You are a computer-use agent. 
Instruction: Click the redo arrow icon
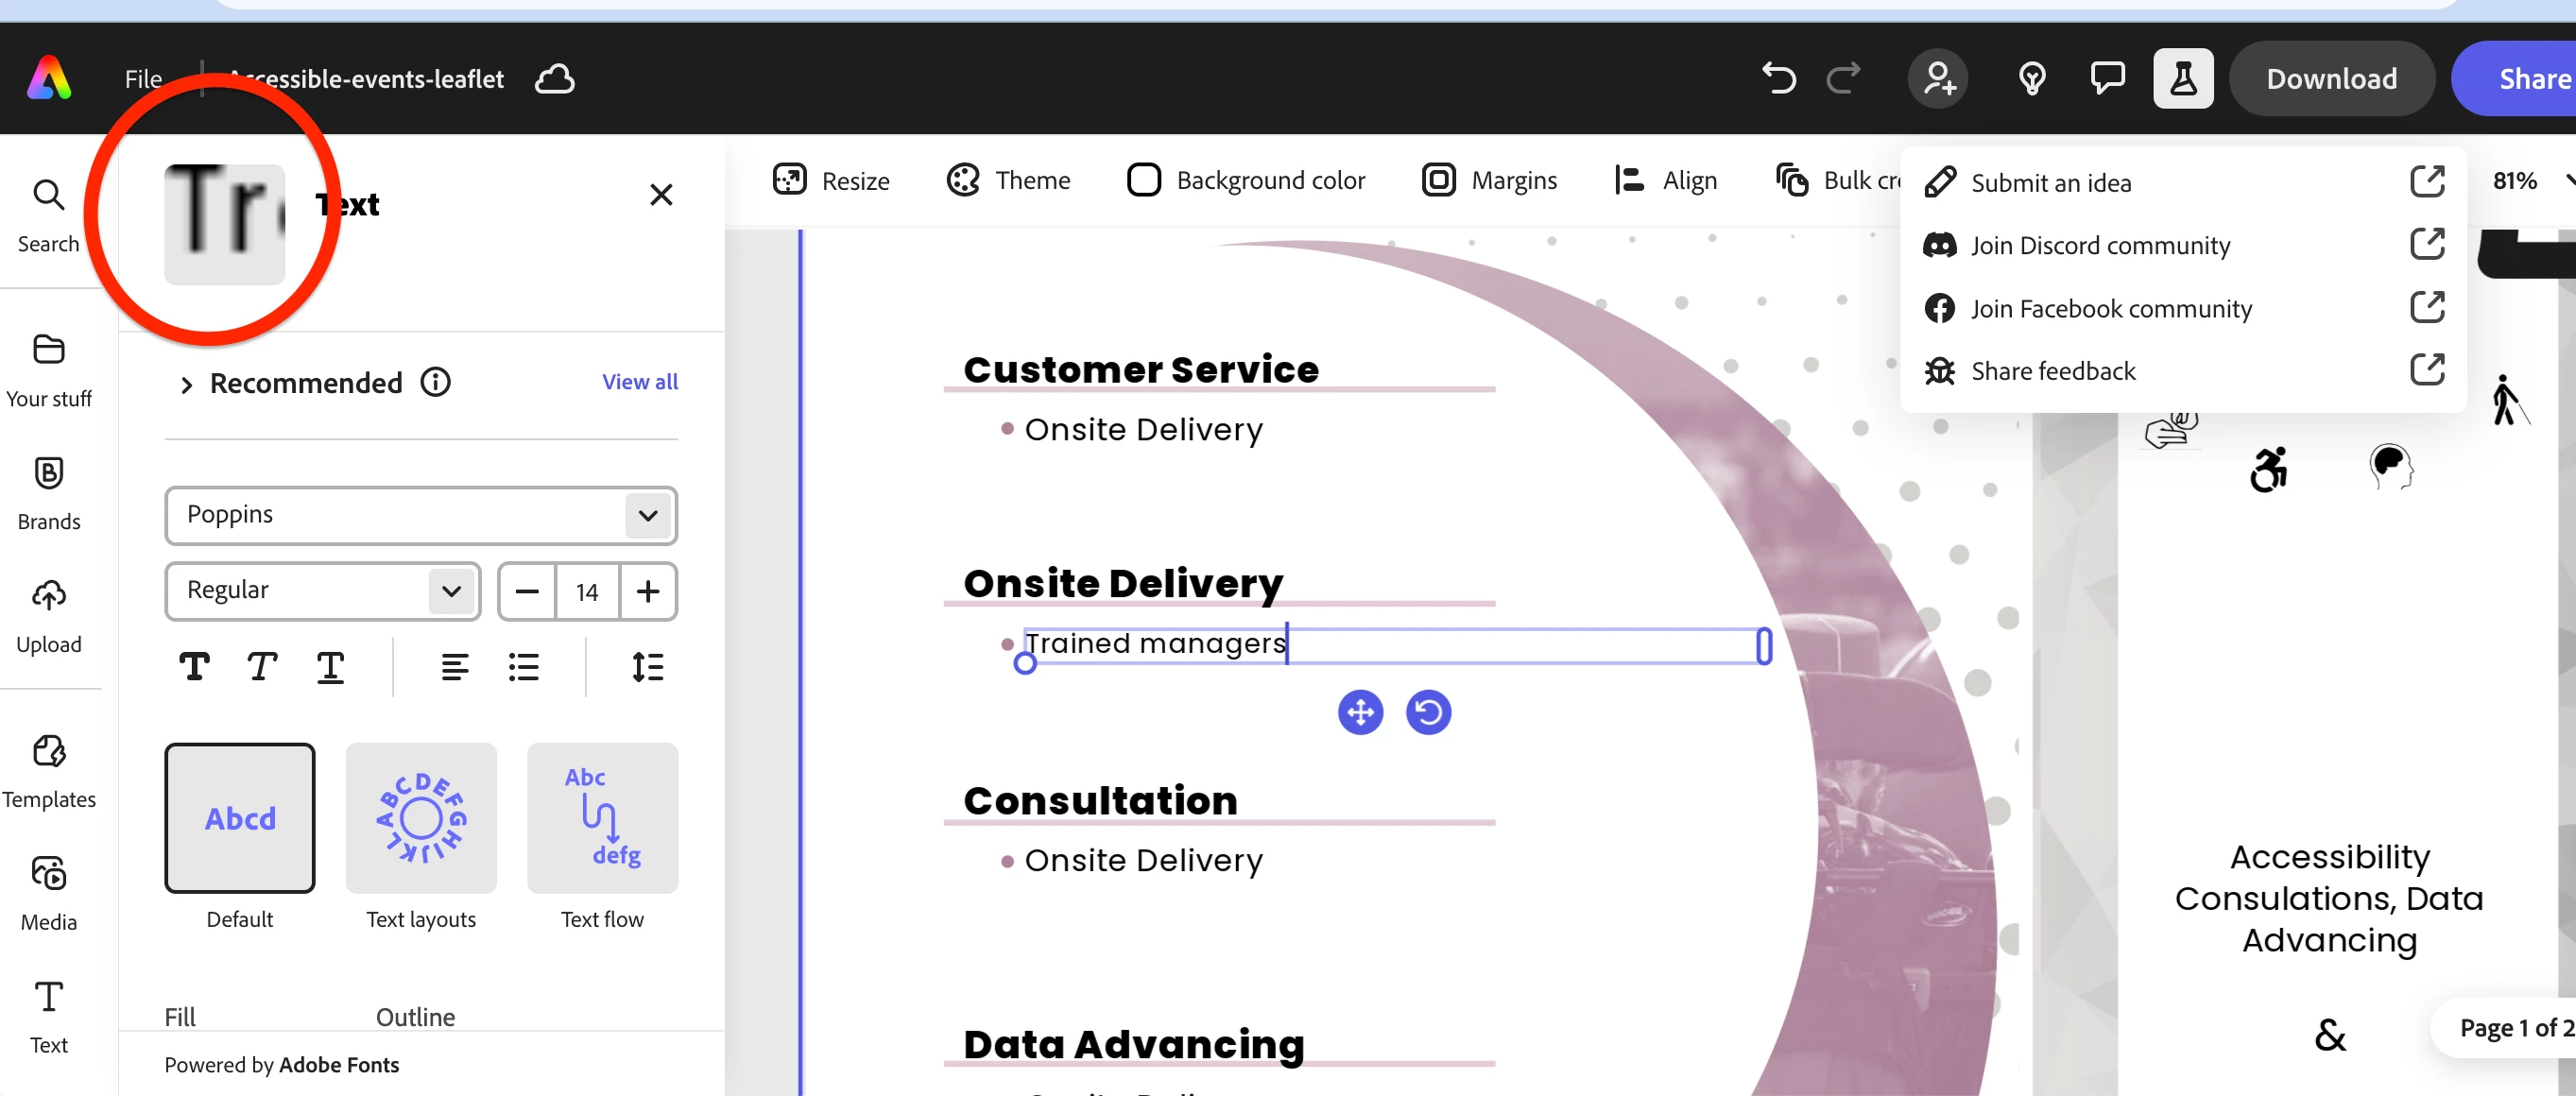(1843, 78)
